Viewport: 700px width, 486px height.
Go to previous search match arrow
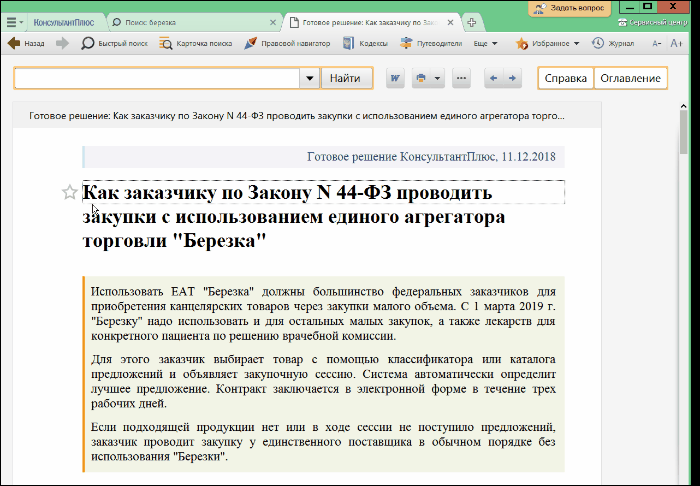click(x=494, y=78)
